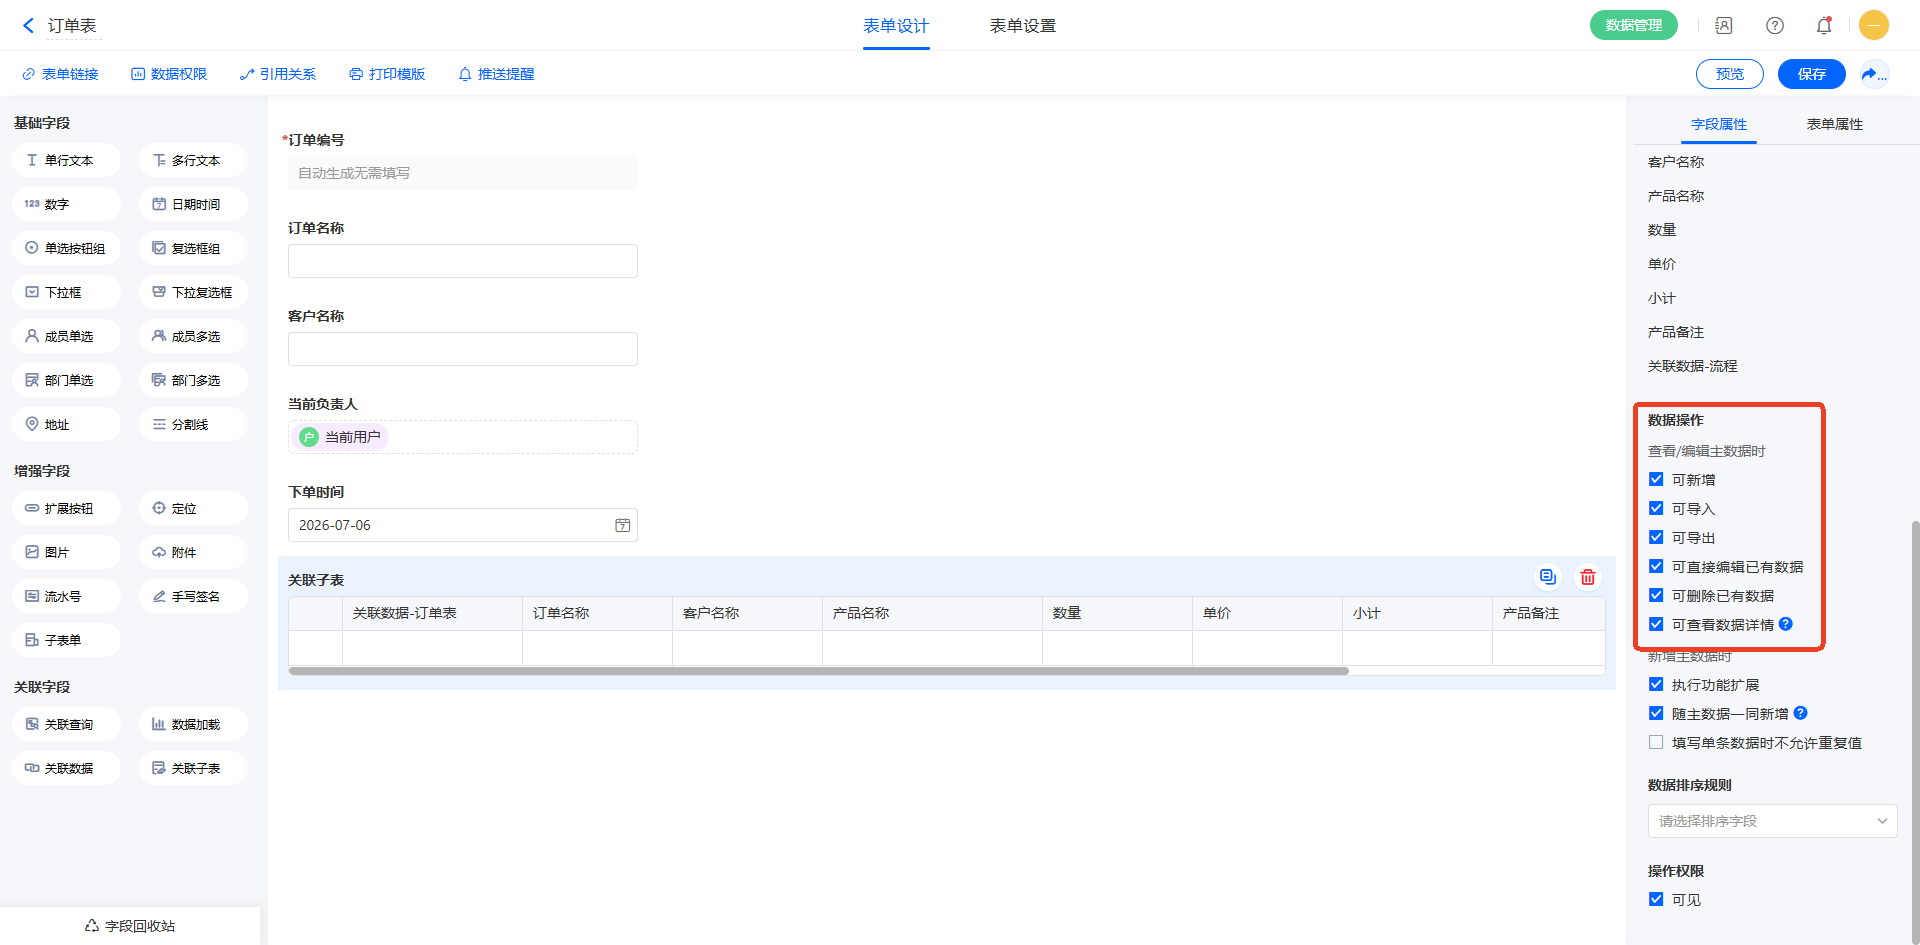Select 字段属性 tab

[1719, 124]
